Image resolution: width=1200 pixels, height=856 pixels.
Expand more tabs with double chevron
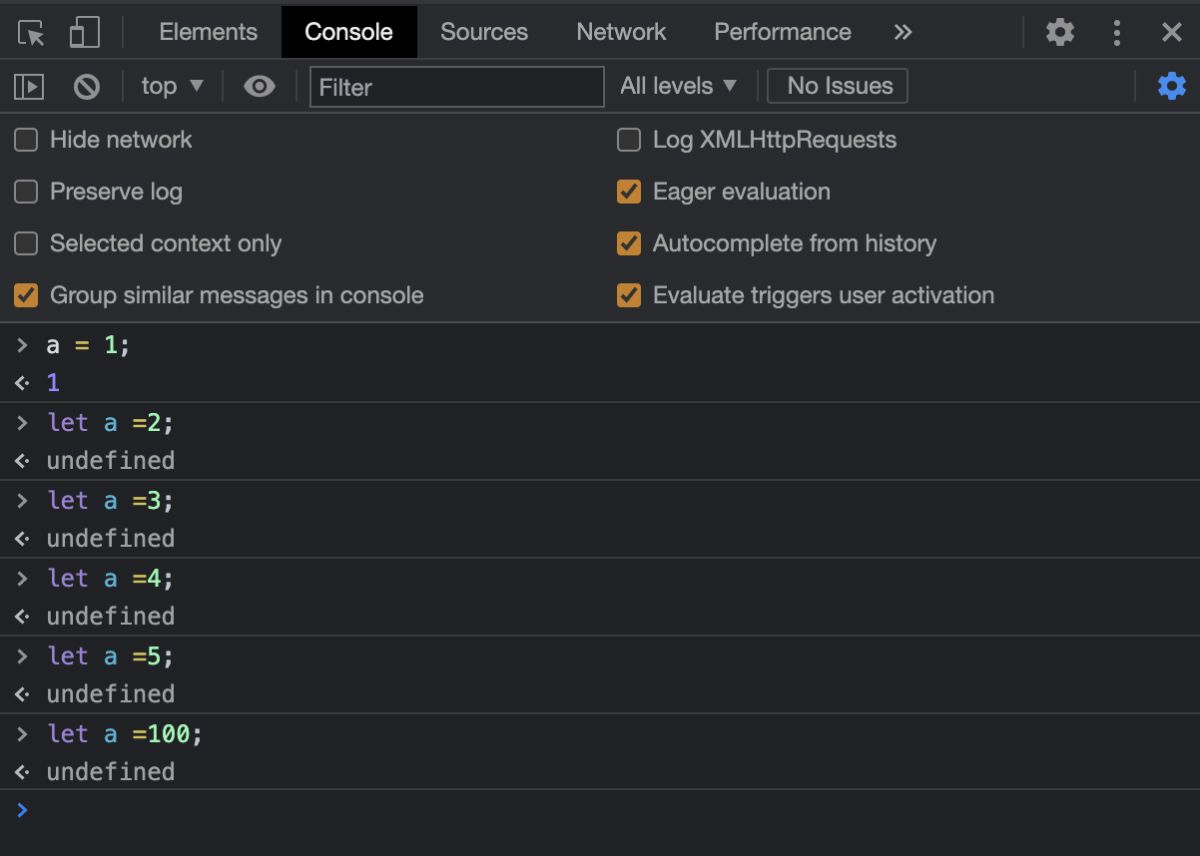(x=903, y=32)
